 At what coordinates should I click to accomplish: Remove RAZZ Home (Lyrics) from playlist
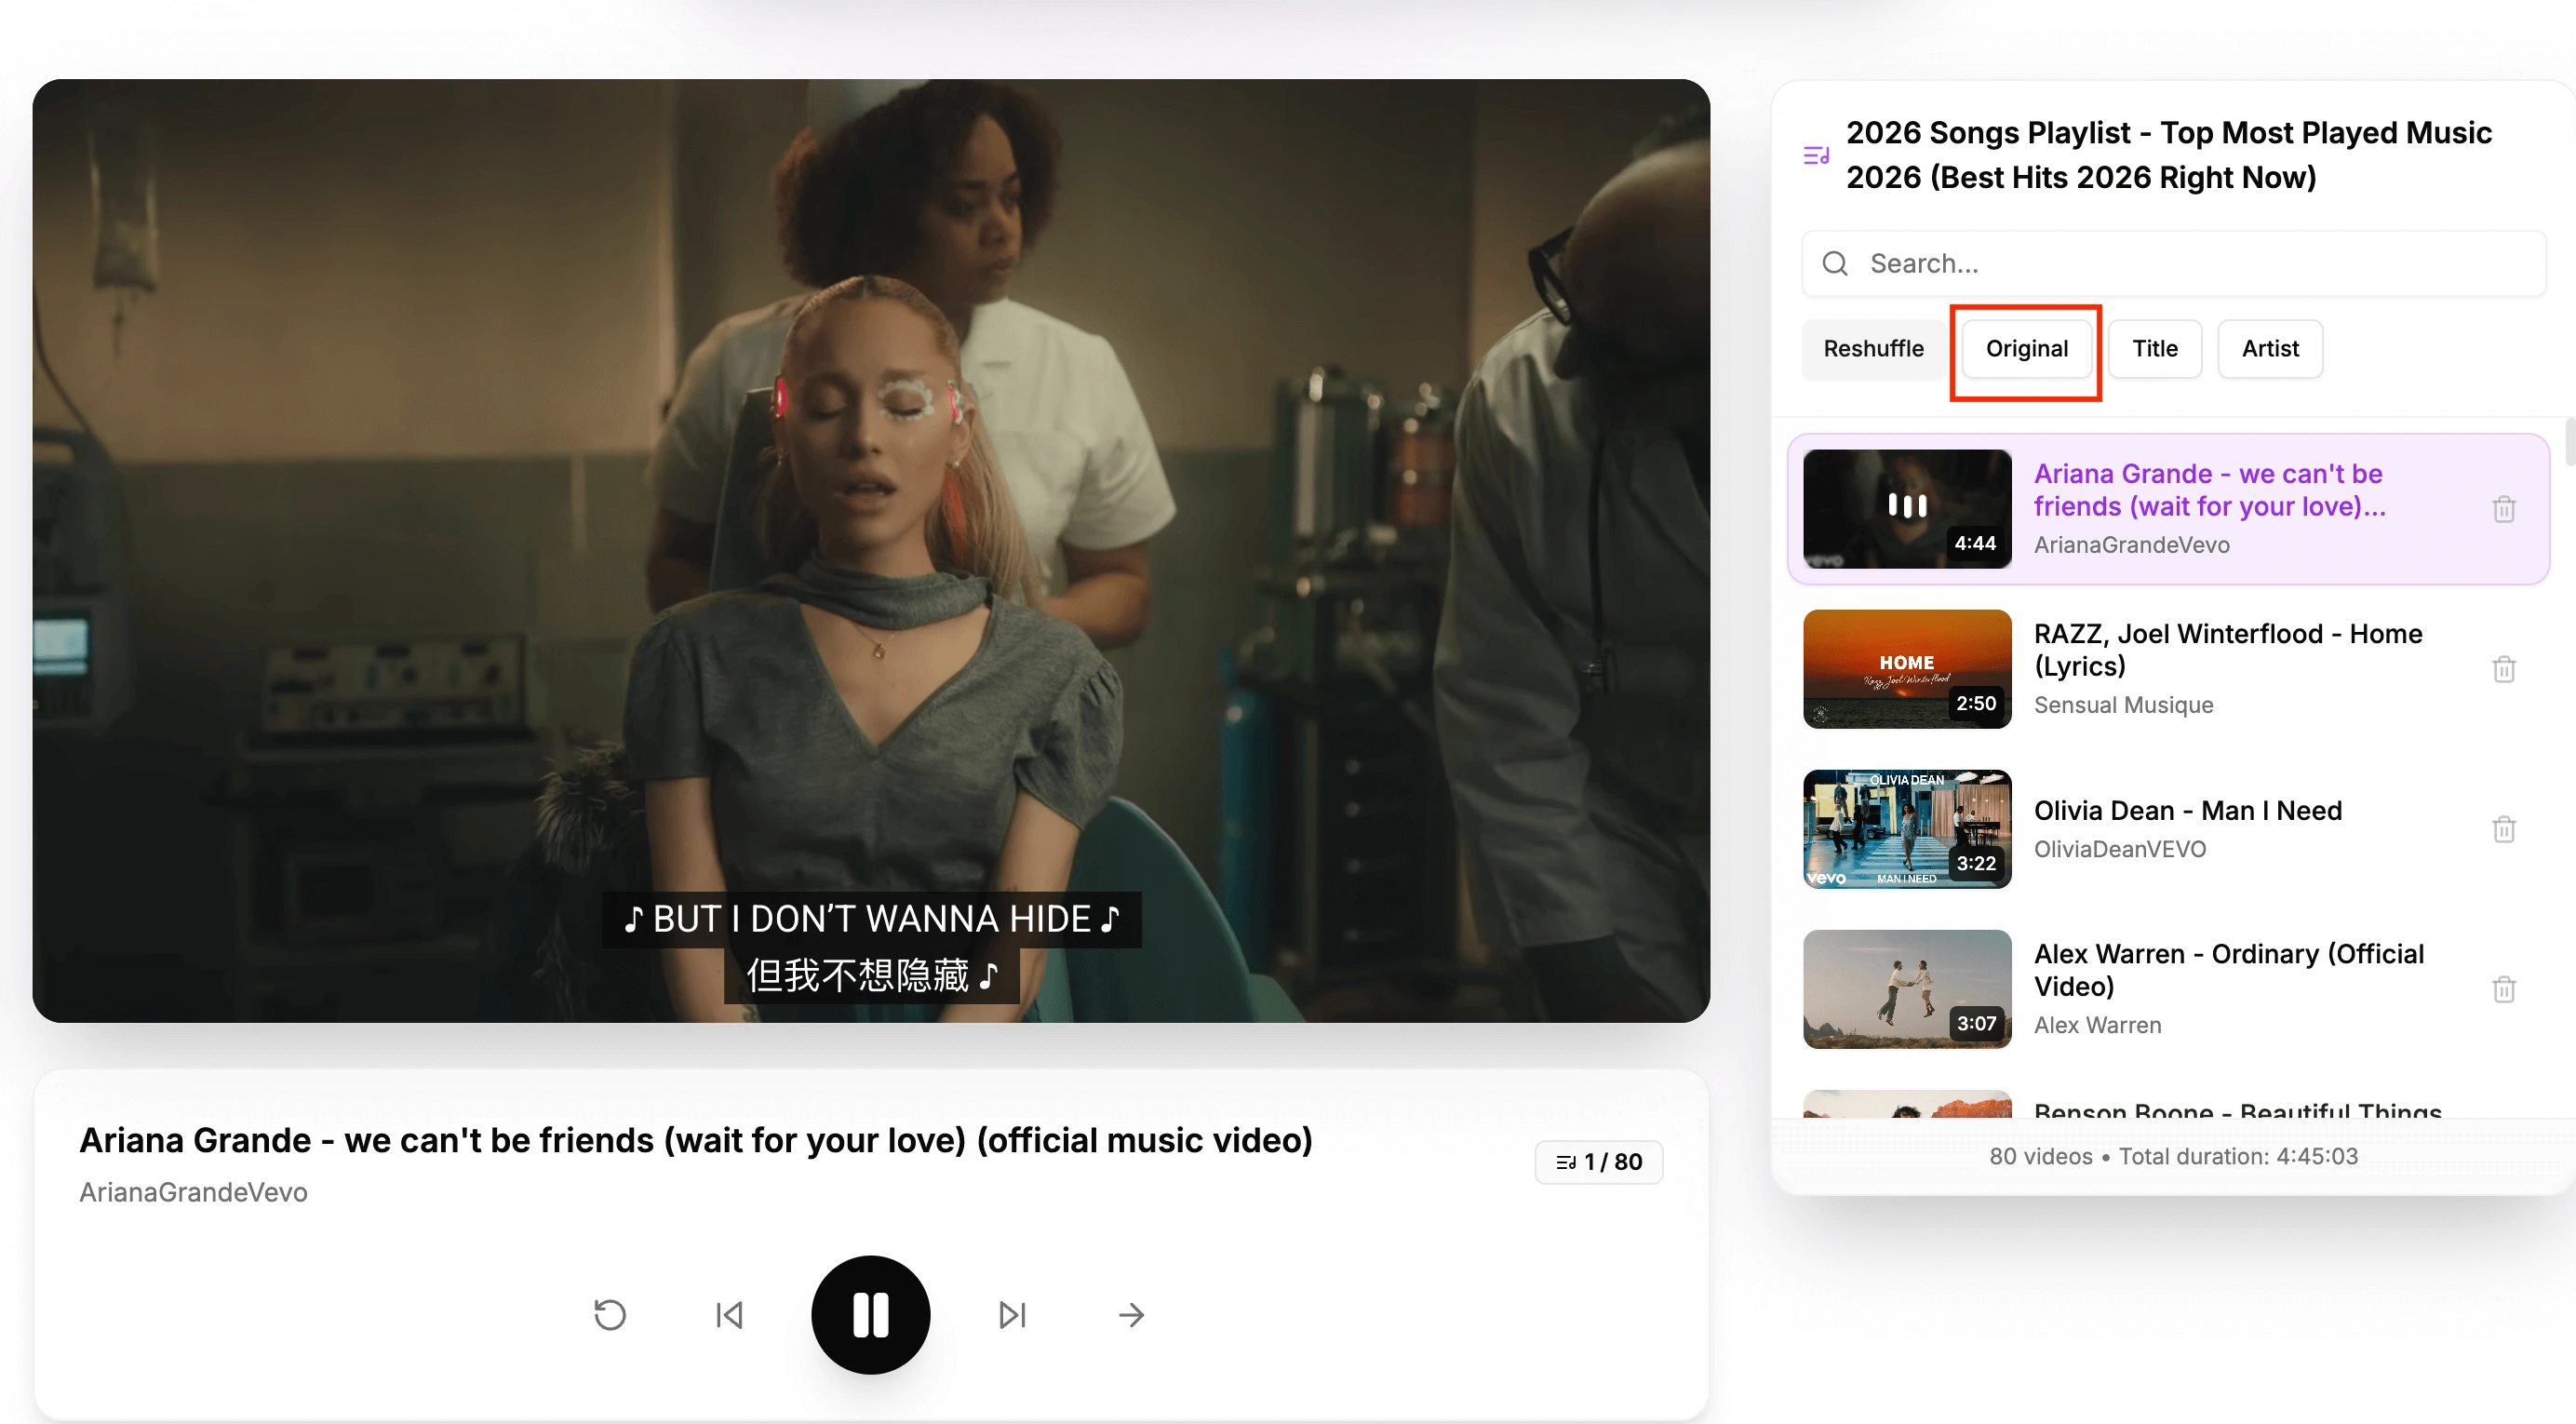[x=2503, y=669]
